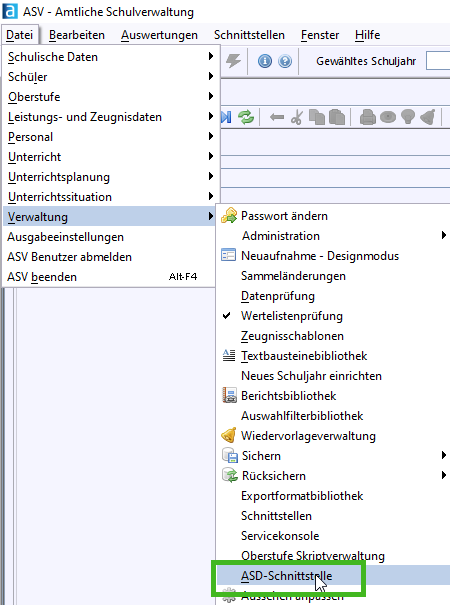This screenshot has width=450, height=605.
Task: Open the help question mark icon
Action: 285,61
